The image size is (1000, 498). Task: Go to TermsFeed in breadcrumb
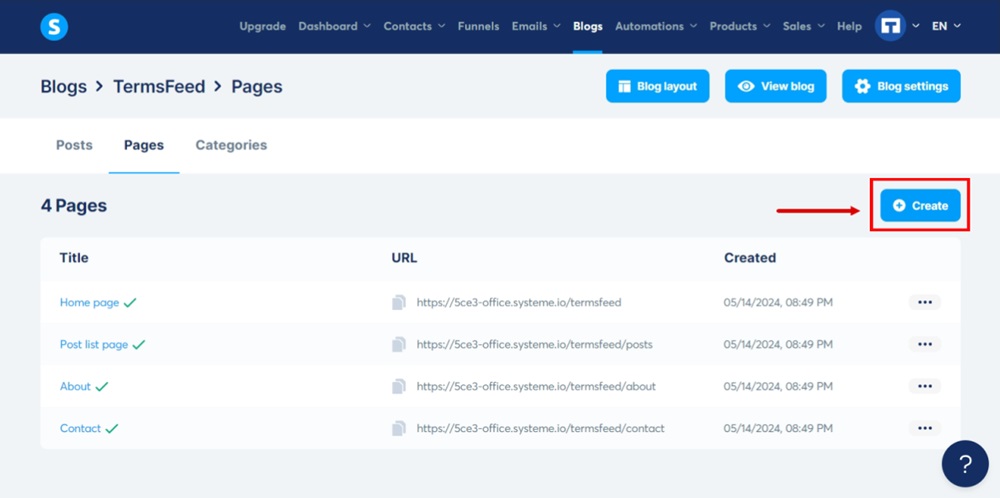159,86
